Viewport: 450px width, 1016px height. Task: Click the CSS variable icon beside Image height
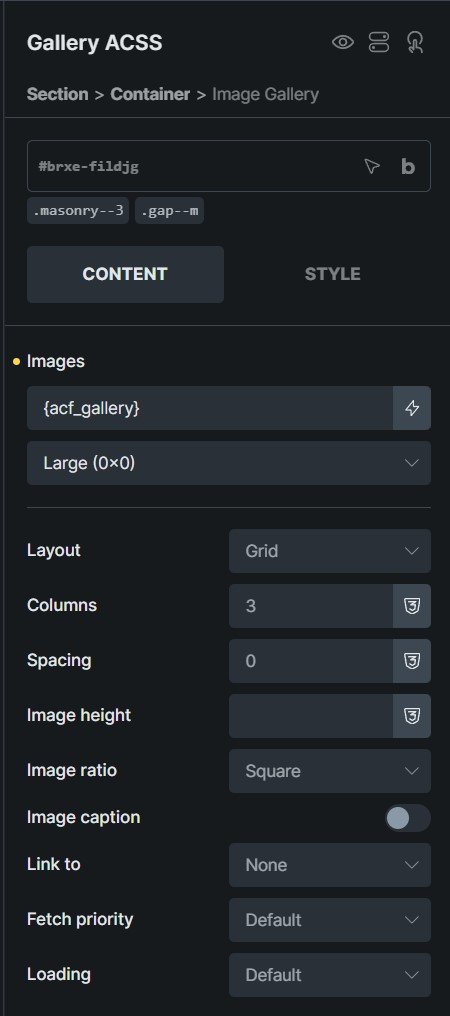click(x=412, y=716)
